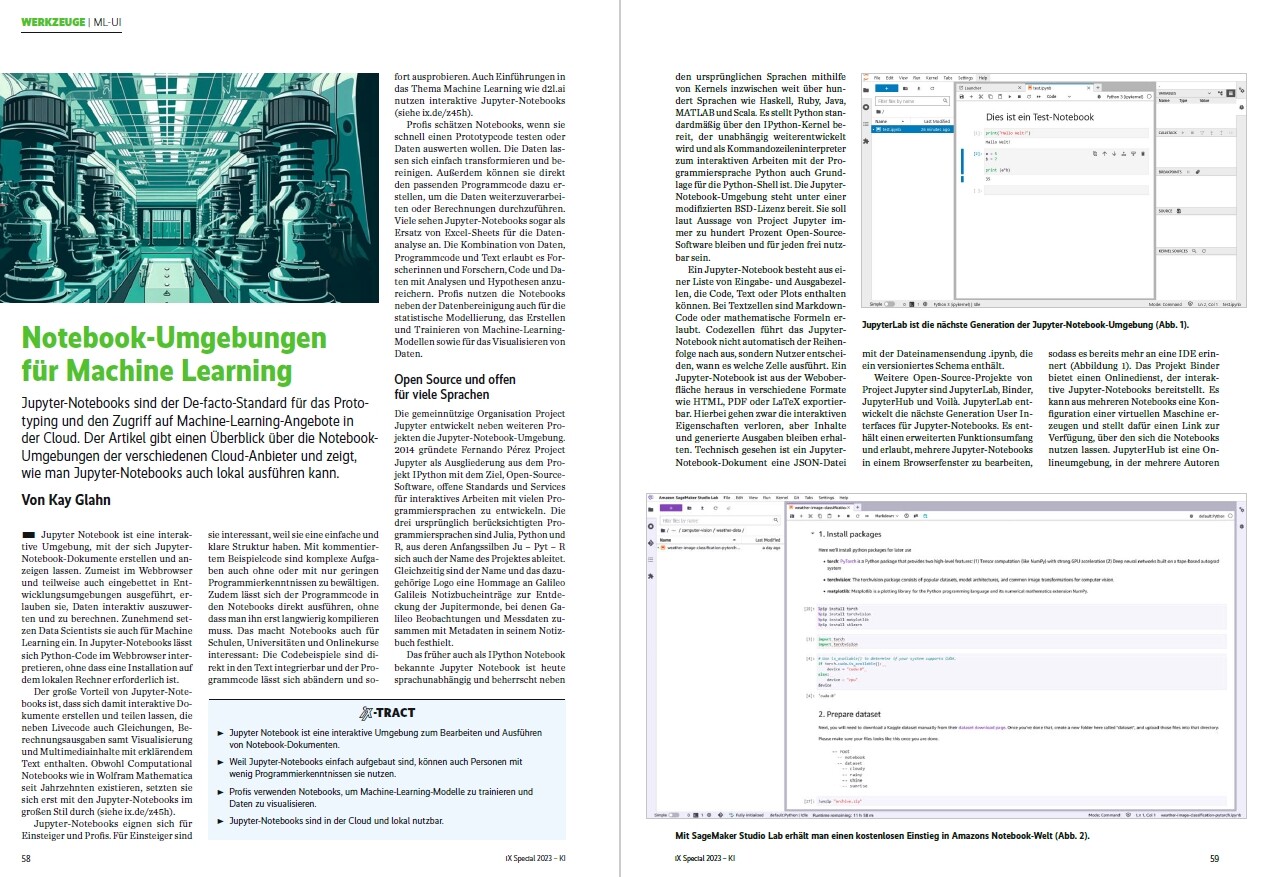Collapse the CALLSTACK section in the debugger panel
Viewport: 1264px width, 877px height.
pos(1170,132)
